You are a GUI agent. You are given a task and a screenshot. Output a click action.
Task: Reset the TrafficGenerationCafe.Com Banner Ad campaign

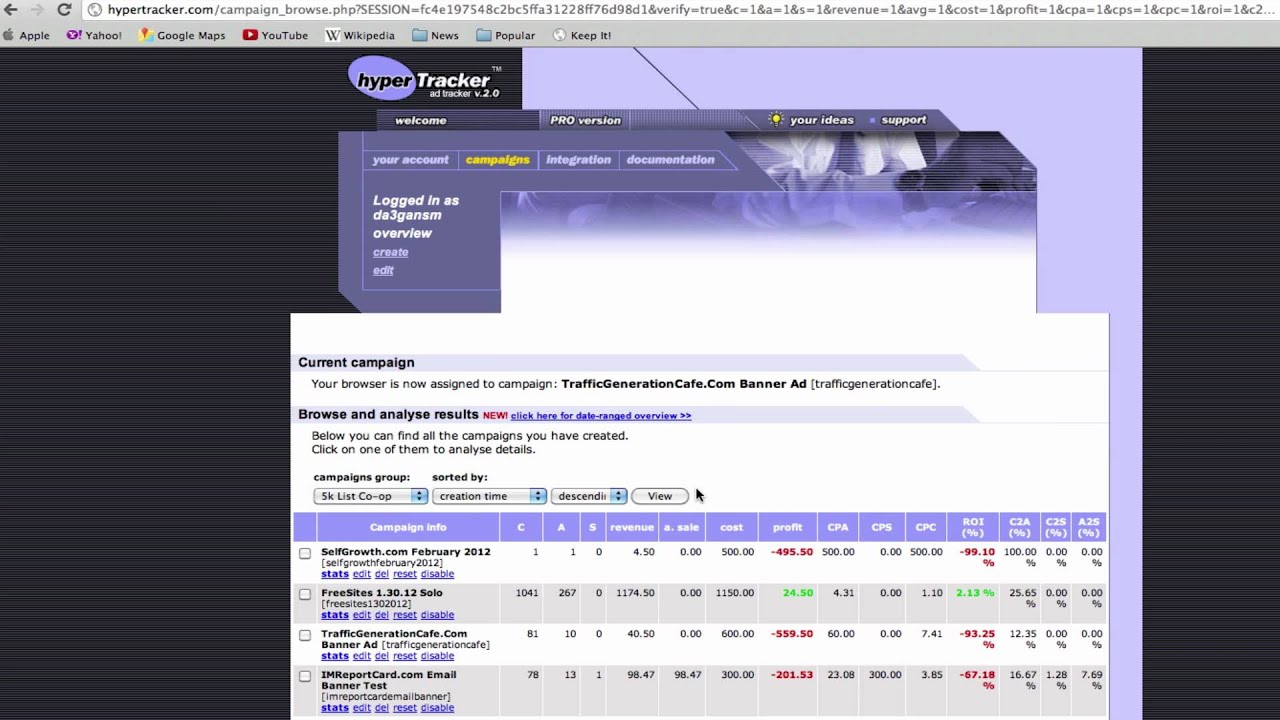click(x=404, y=656)
